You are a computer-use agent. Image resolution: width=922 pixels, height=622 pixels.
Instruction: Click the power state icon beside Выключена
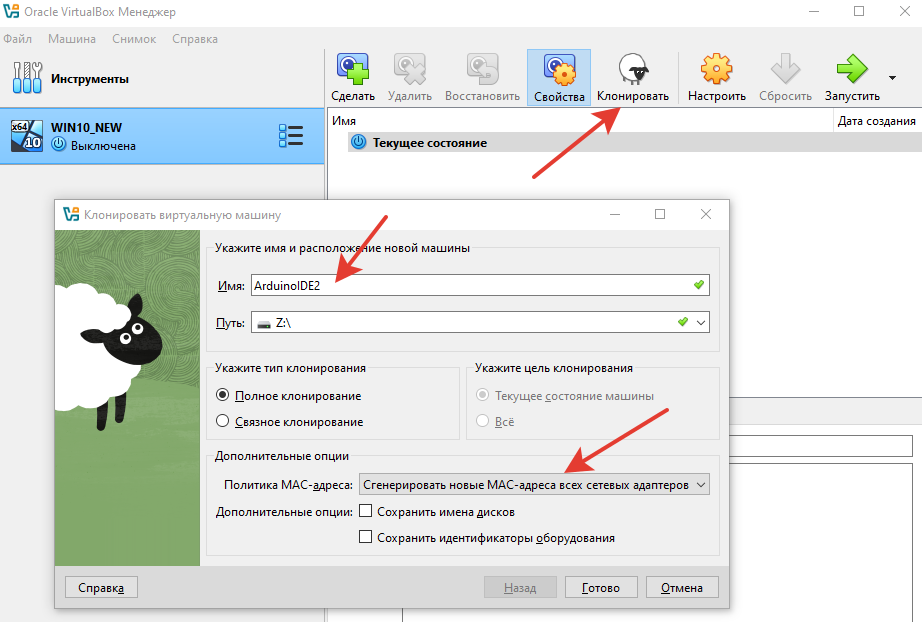[58, 144]
